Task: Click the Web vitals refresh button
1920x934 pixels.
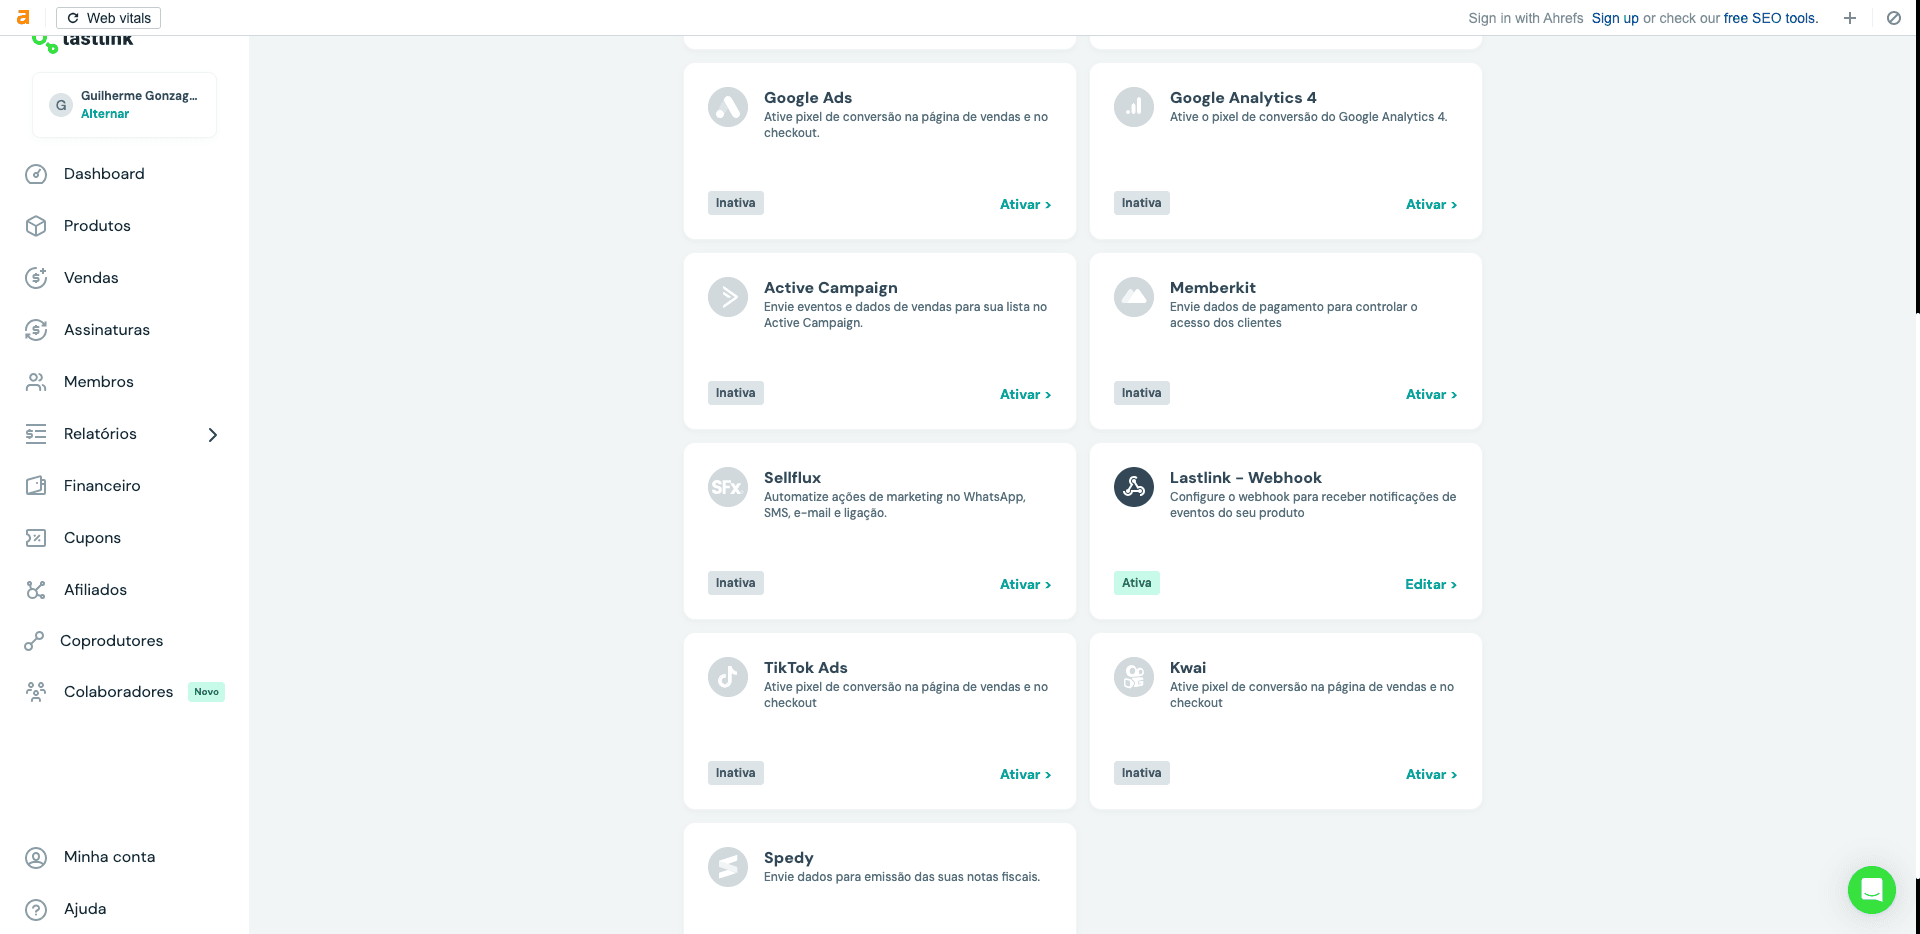Action: pos(108,18)
